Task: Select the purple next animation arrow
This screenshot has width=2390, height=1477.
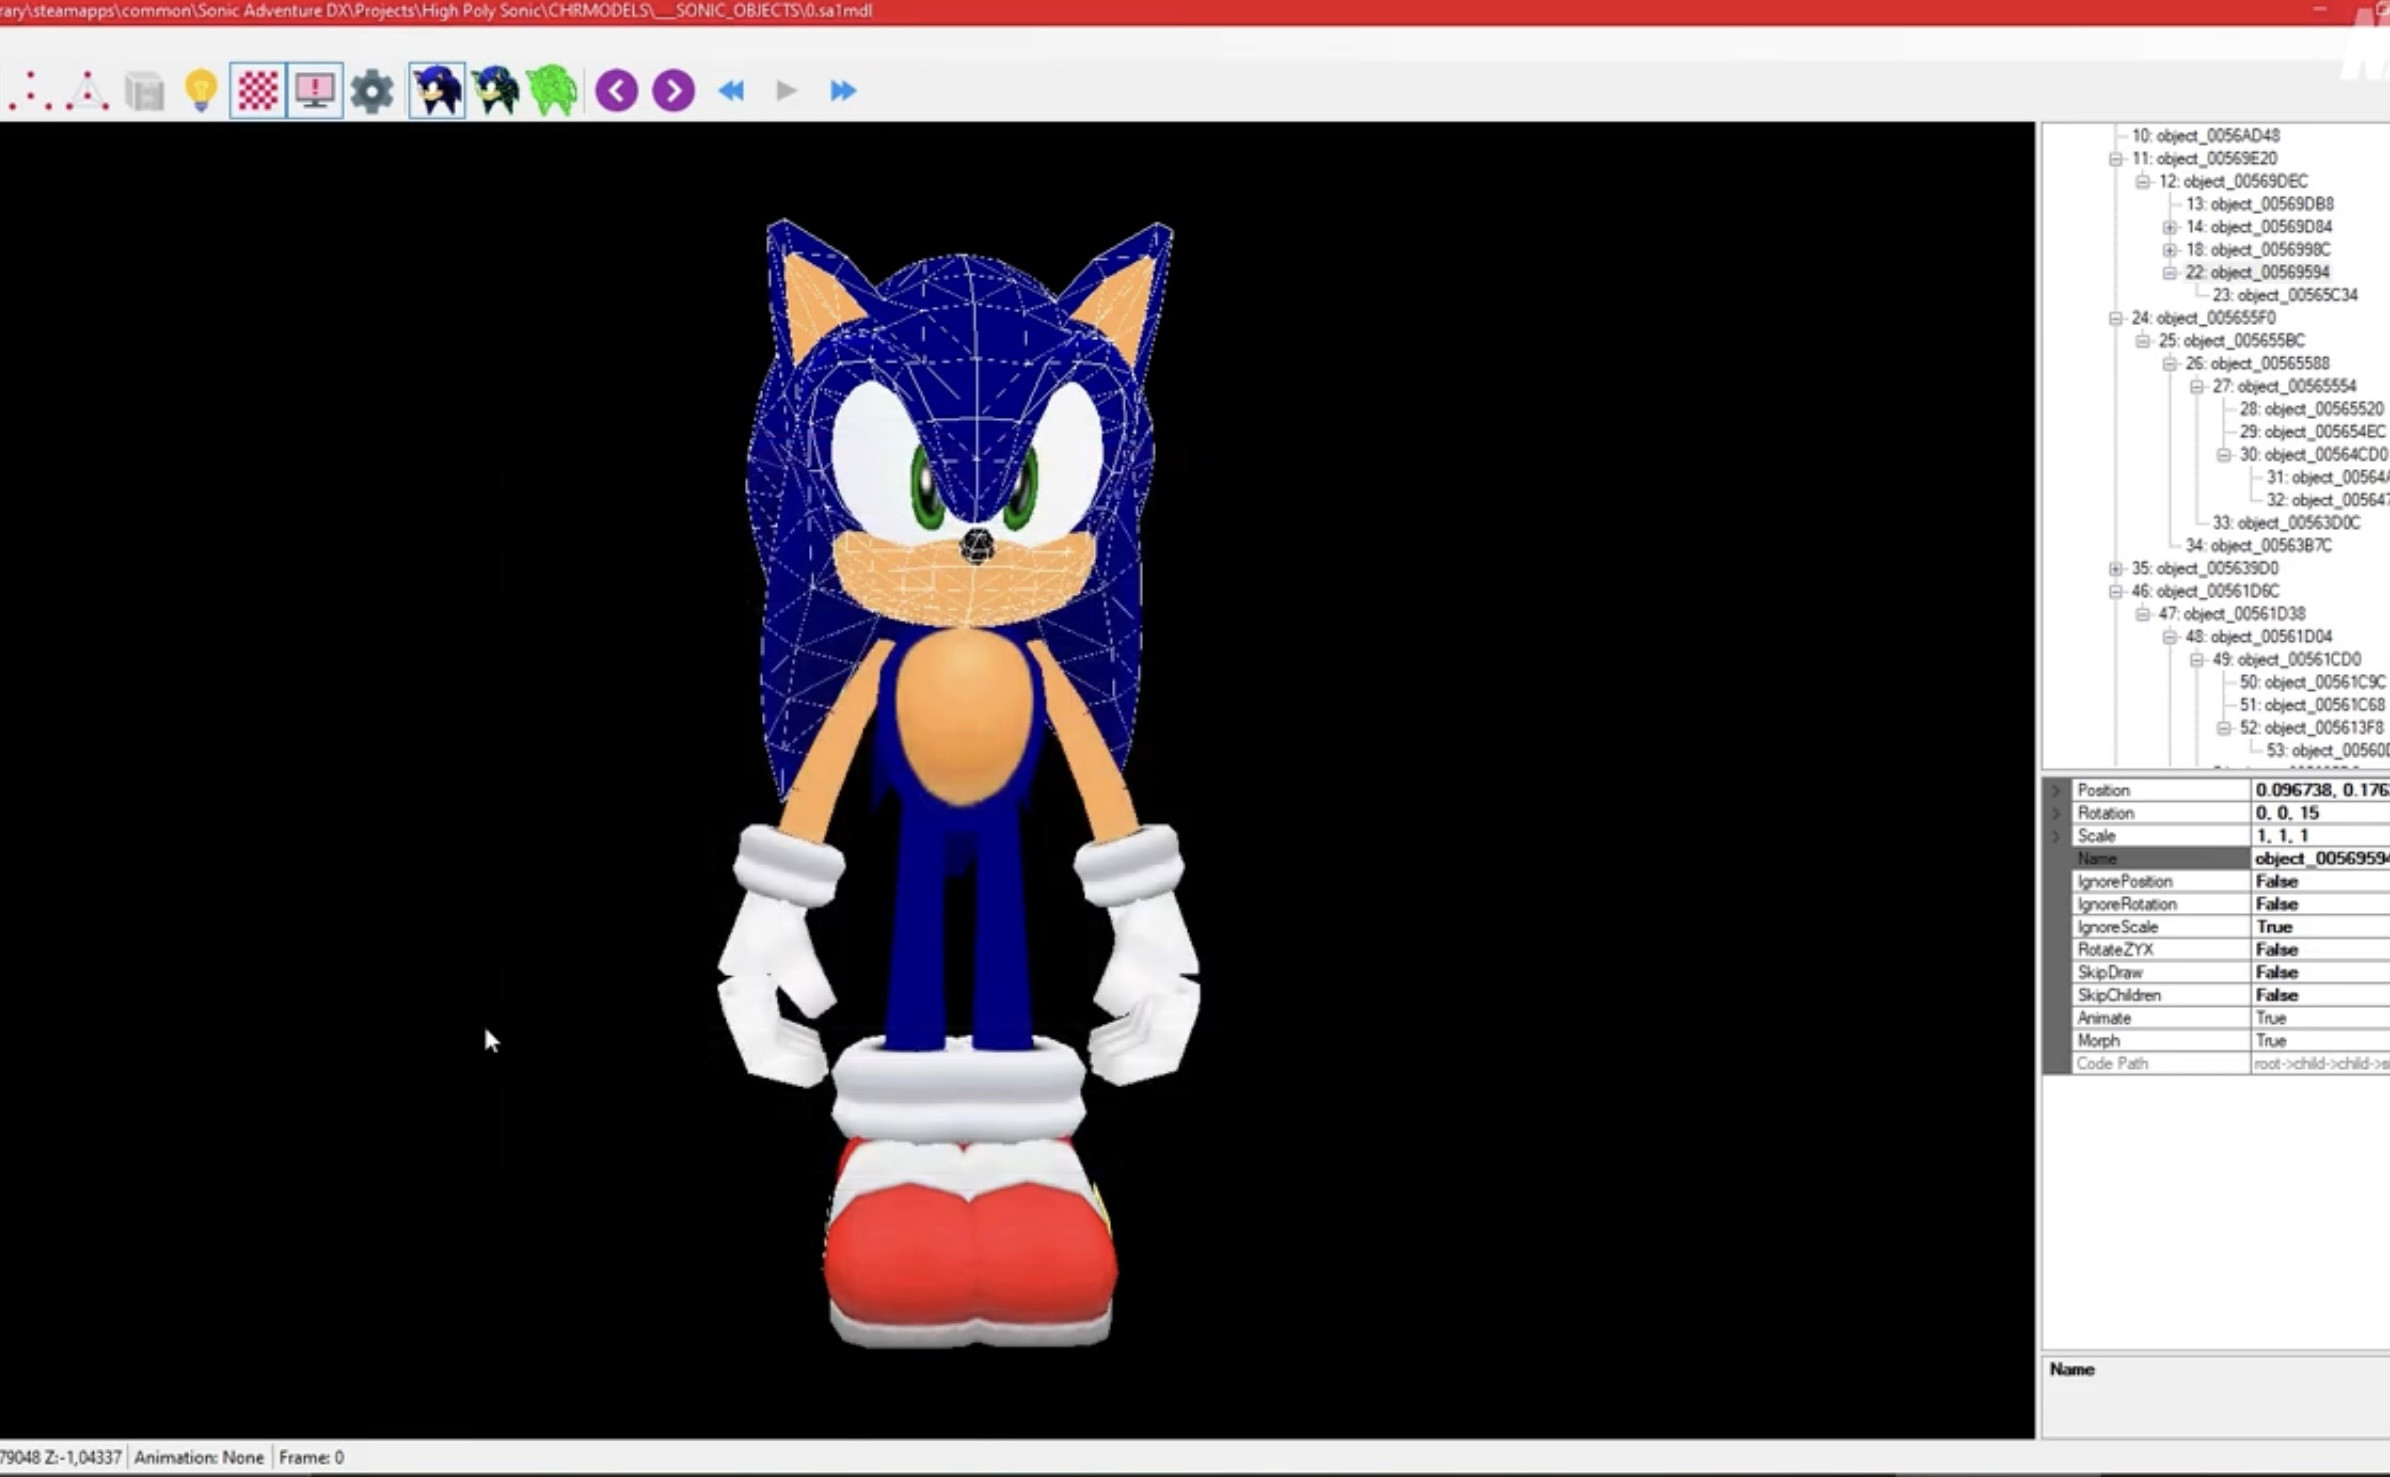Action: click(672, 90)
